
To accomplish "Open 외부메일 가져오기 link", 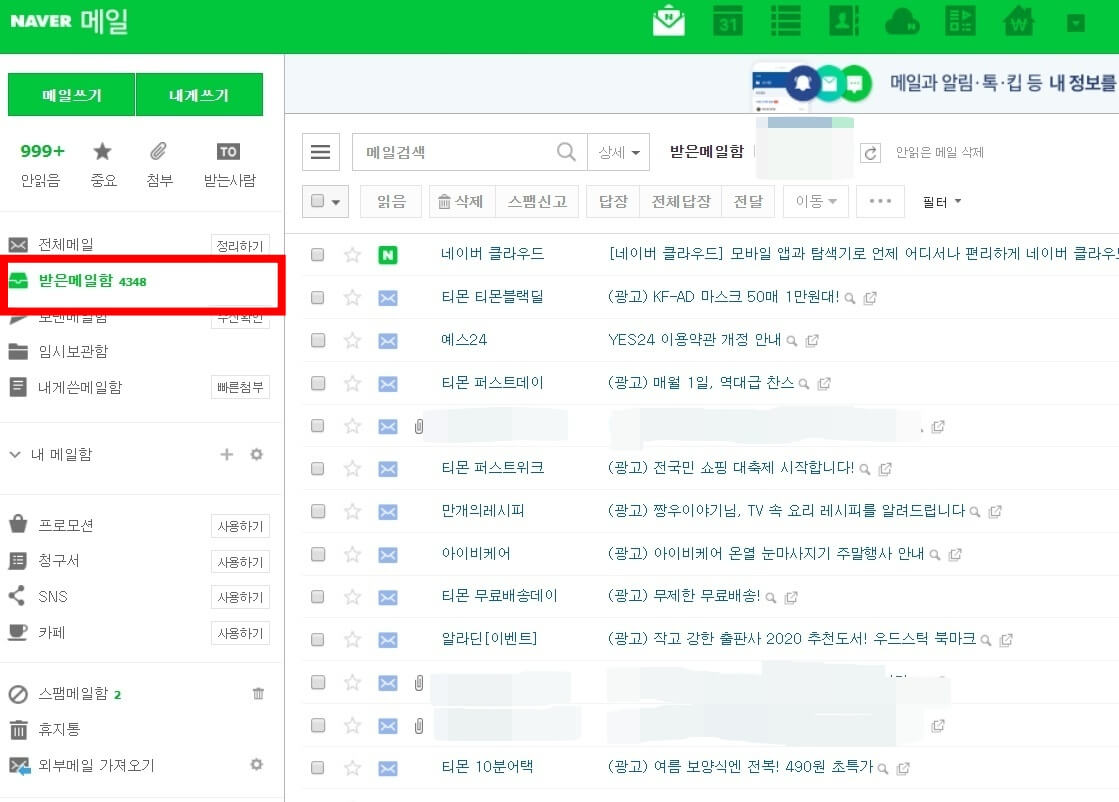I will click(96, 766).
